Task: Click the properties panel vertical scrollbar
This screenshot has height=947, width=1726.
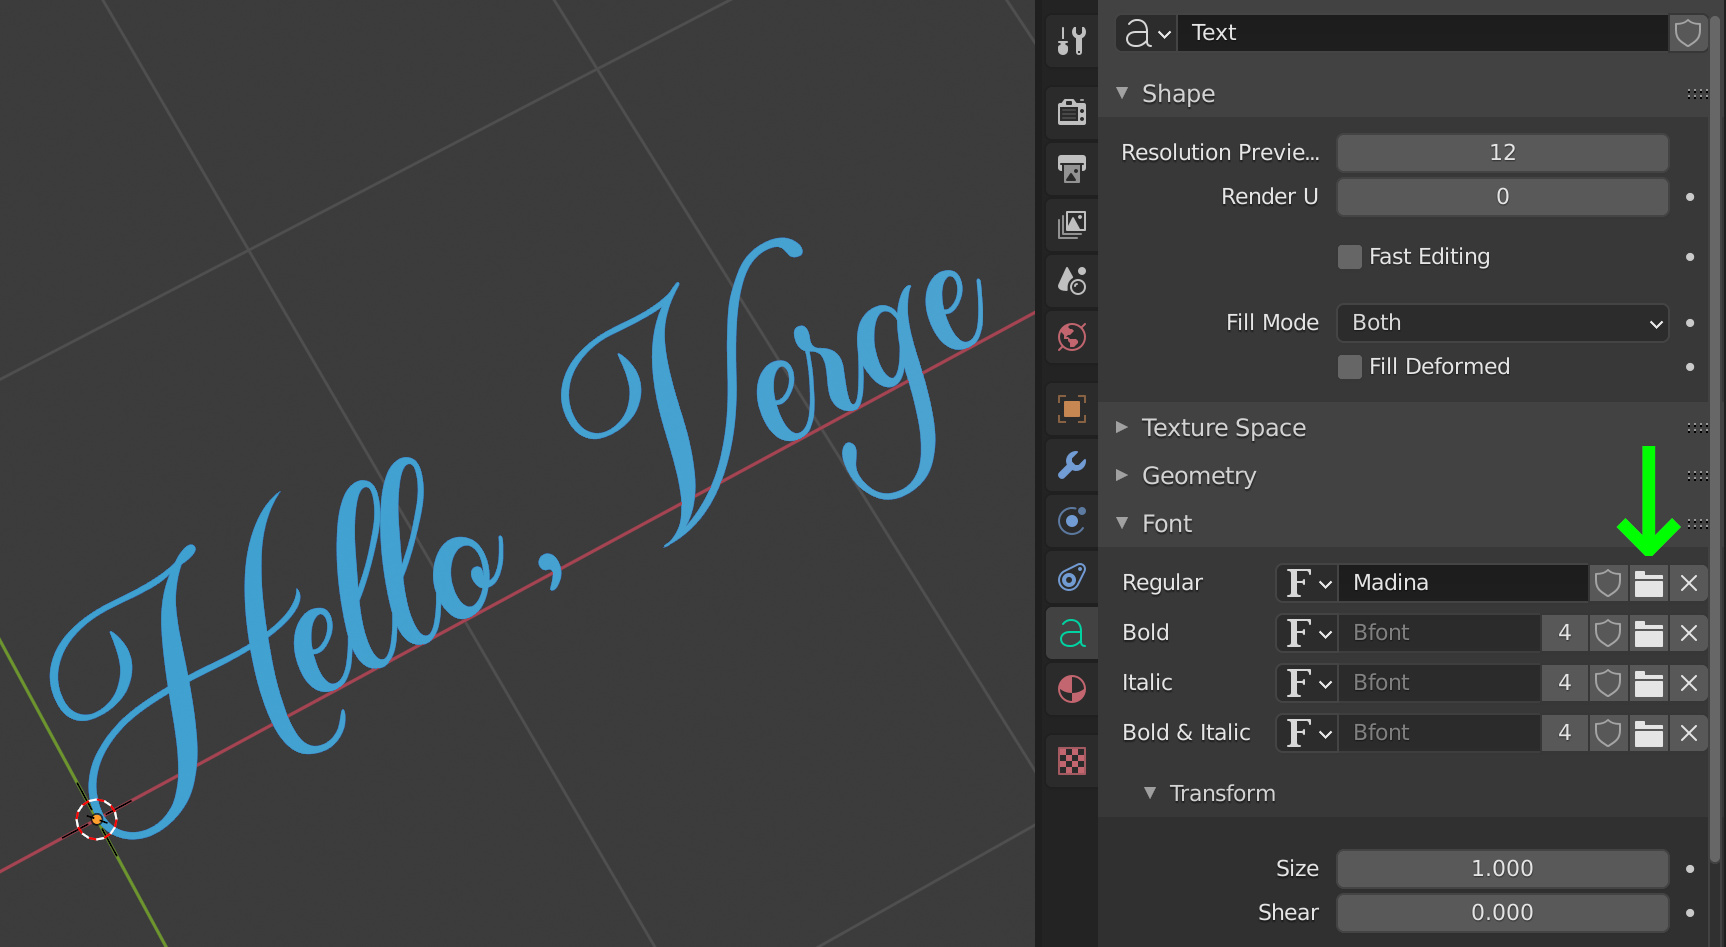Action: tap(1717, 438)
